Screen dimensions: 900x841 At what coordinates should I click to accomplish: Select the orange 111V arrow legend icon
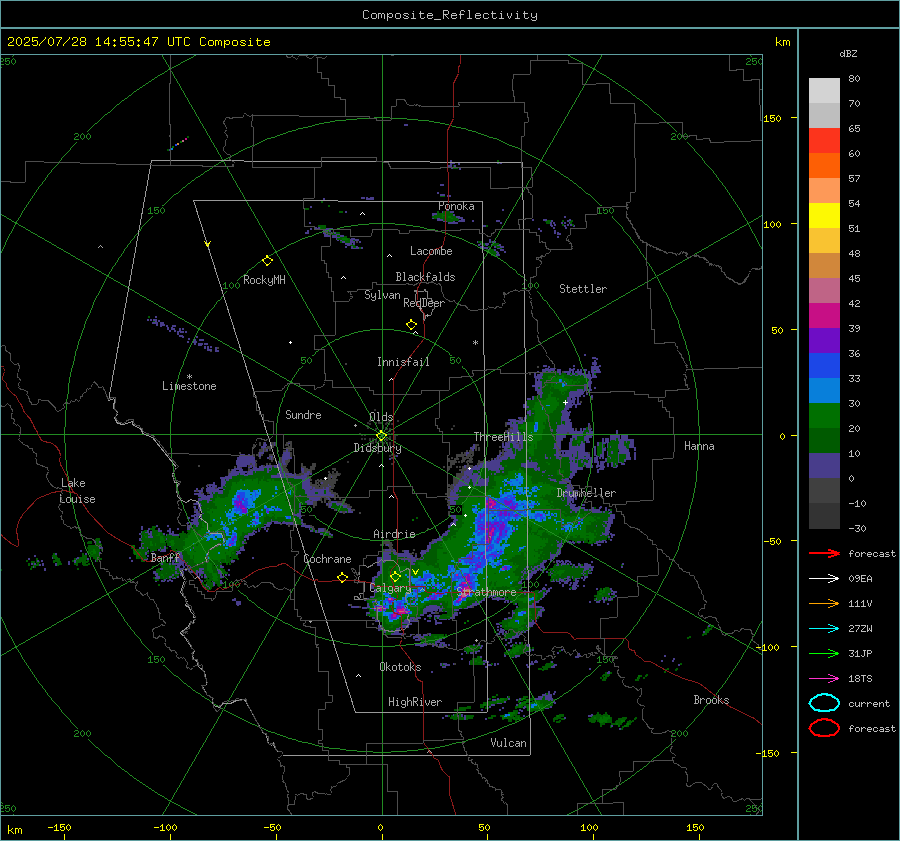824,603
